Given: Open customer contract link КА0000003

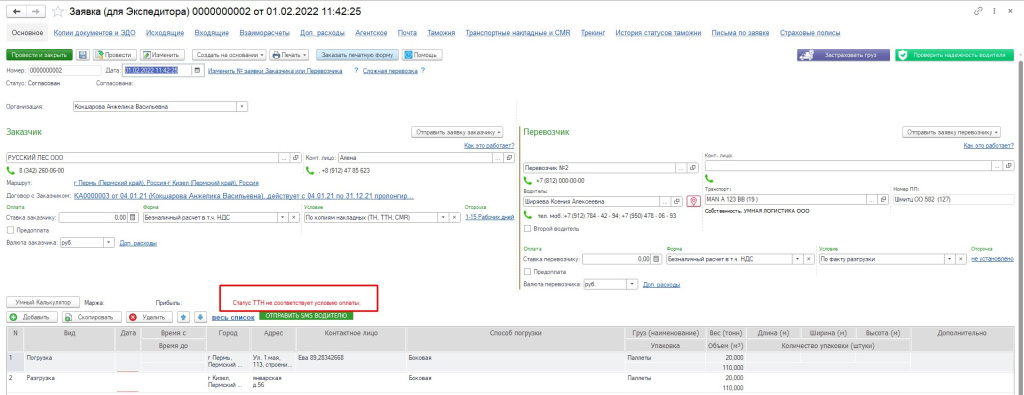Looking at the screenshot, I should (245, 195).
